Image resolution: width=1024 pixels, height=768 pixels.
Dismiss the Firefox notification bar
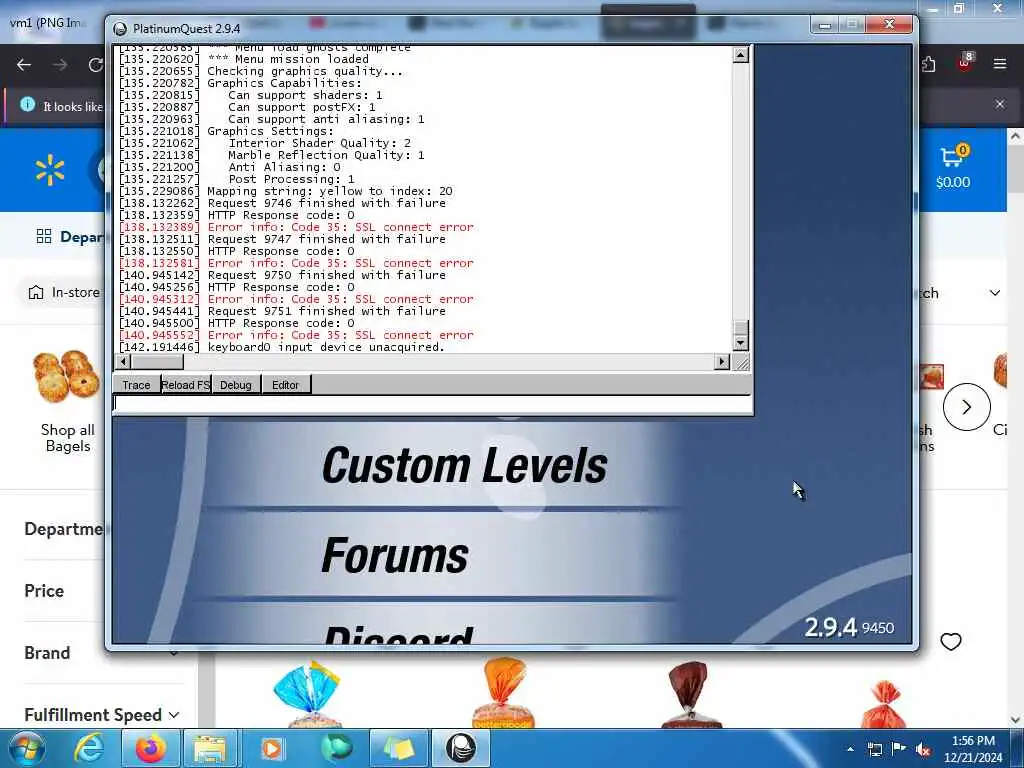(1000, 104)
